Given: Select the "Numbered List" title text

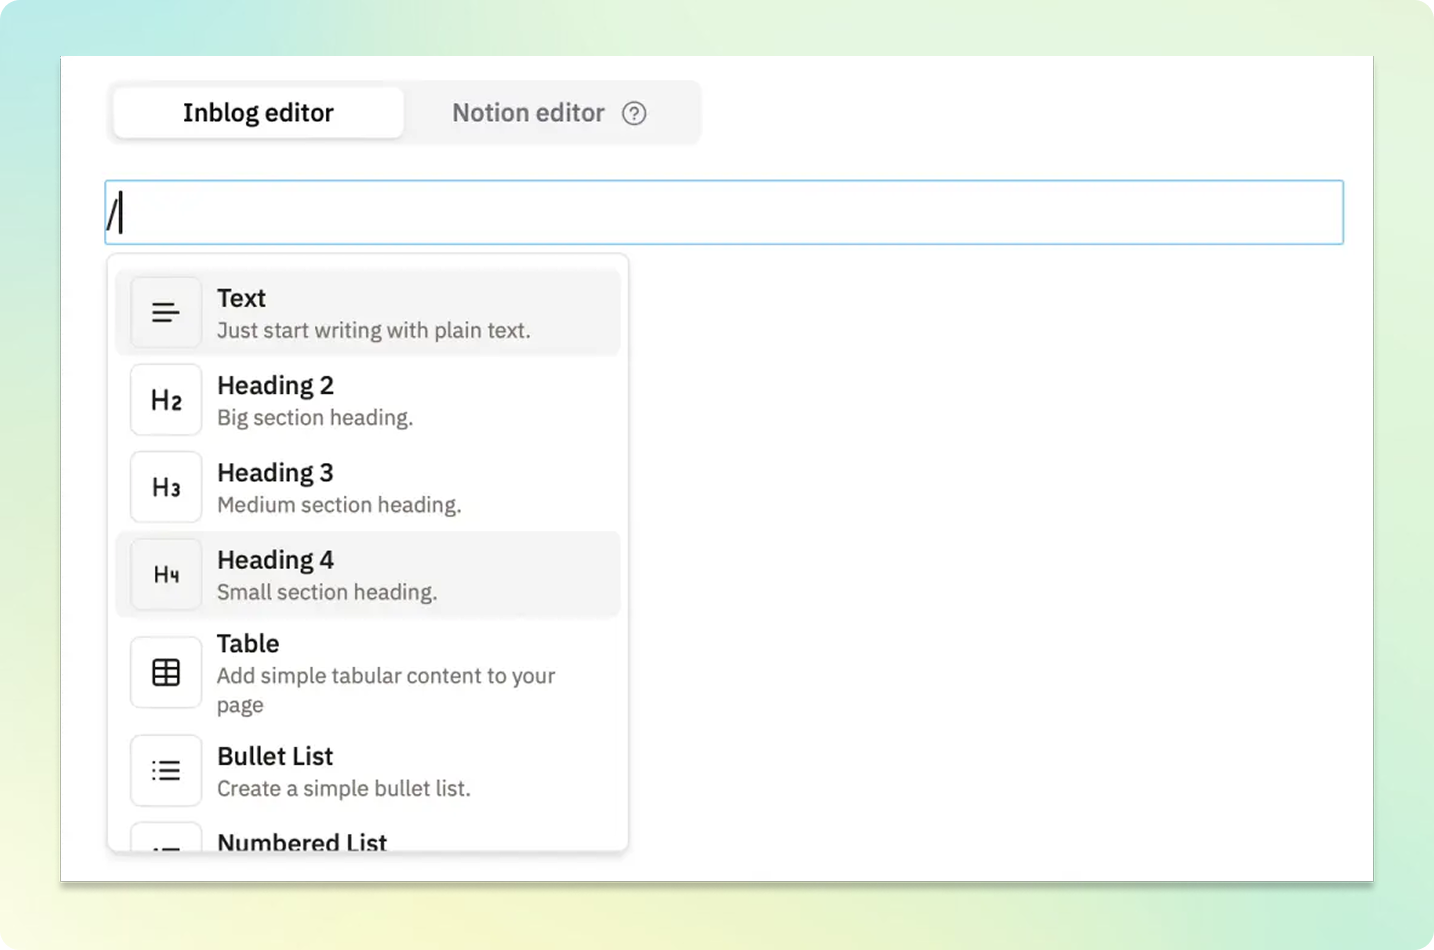Looking at the screenshot, I should click(x=302, y=842).
